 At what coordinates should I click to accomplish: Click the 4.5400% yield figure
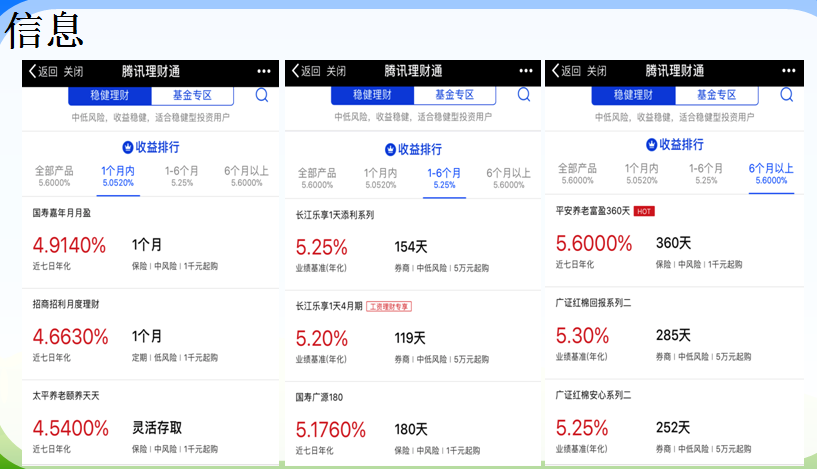pos(70,428)
